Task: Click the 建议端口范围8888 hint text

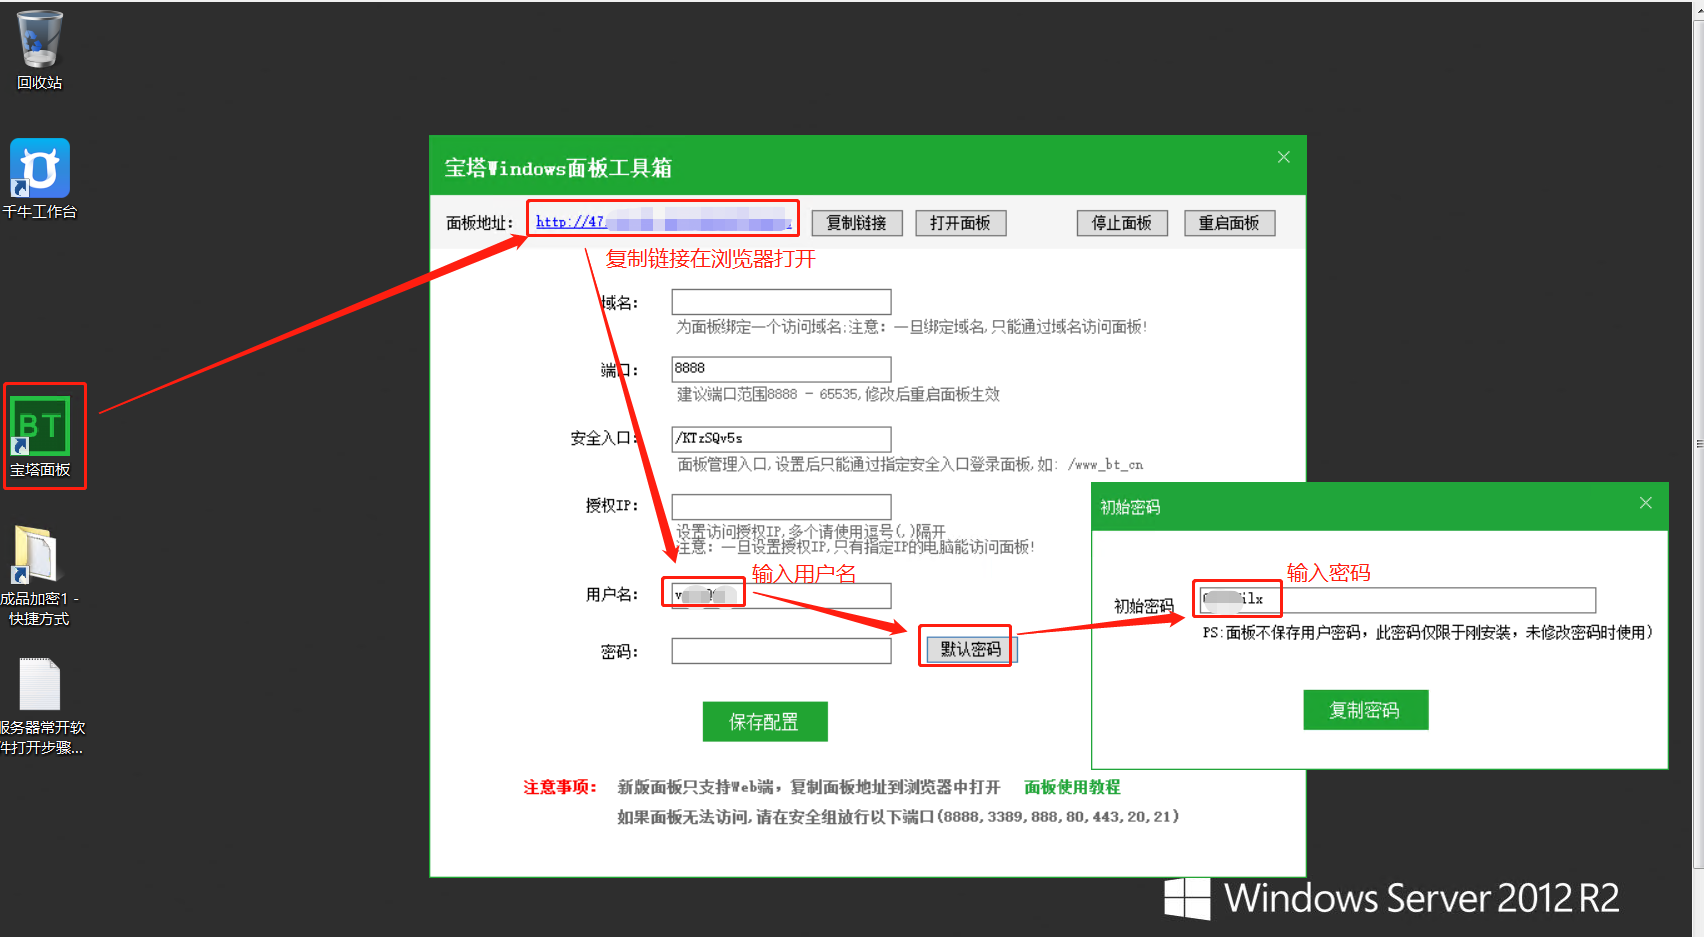Action: [838, 394]
